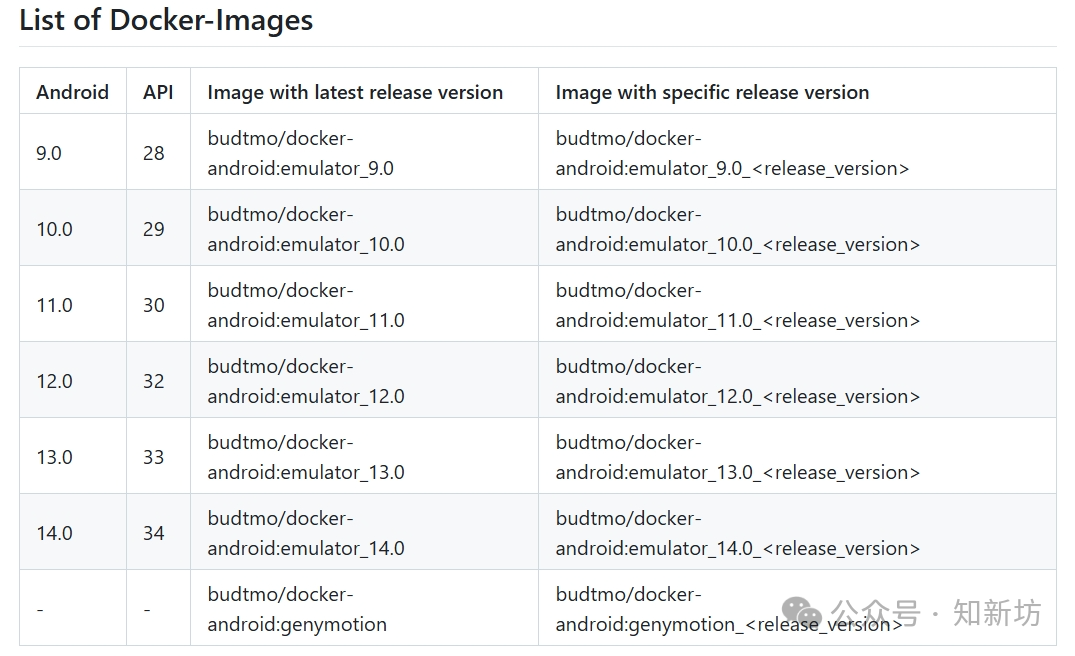Click the emulator_12.0_<release_version> specific image cell

point(737,381)
